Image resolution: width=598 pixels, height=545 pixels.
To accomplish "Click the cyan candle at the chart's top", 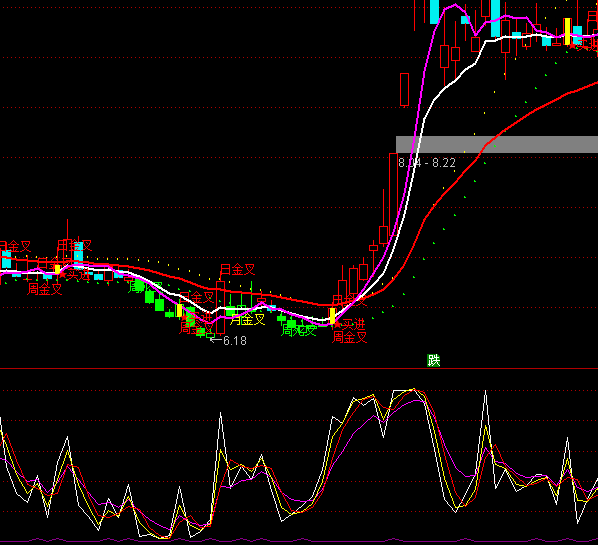I will pos(434,12).
